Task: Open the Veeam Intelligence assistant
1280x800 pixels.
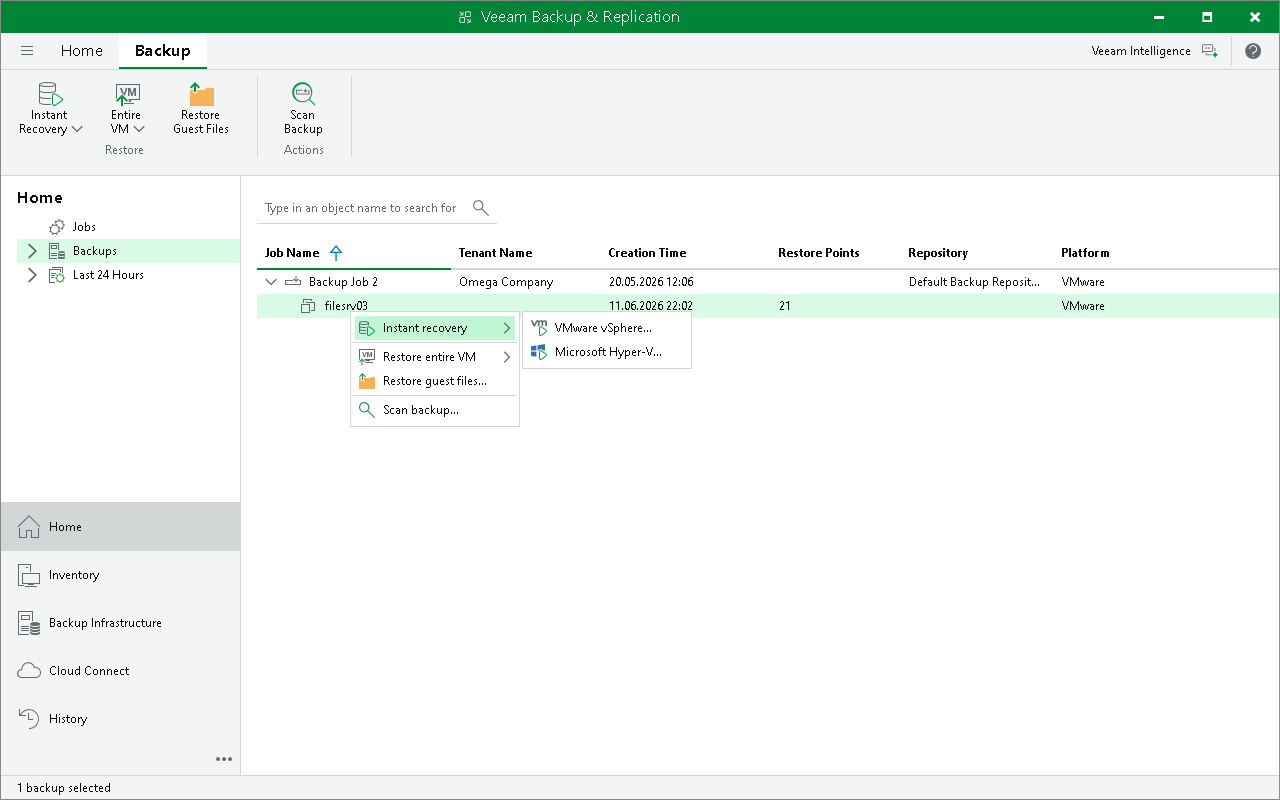Action: (x=1155, y=51)
